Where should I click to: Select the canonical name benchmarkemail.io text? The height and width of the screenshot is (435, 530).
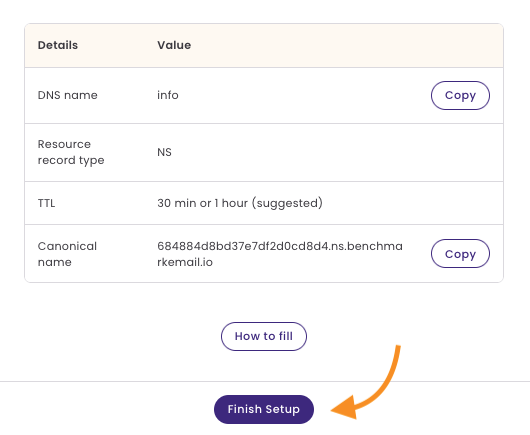coord(280,254)
